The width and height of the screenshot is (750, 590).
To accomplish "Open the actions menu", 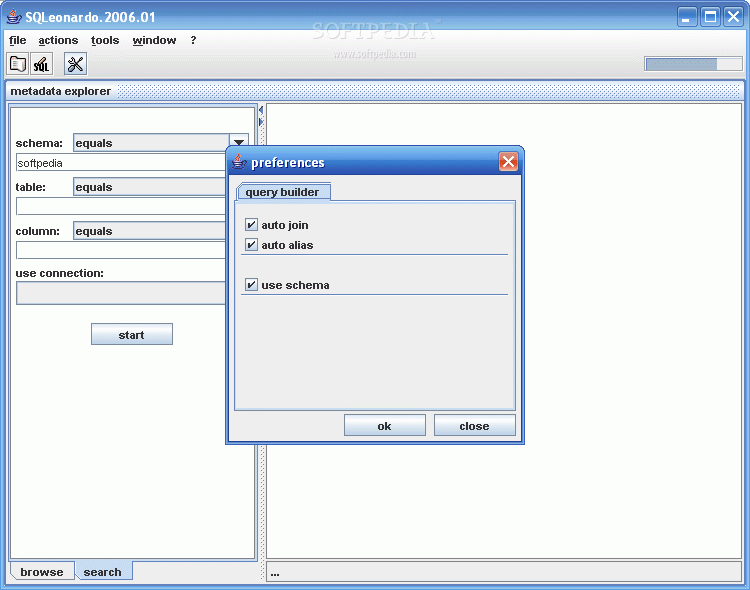I will click(x=58, y=40).
